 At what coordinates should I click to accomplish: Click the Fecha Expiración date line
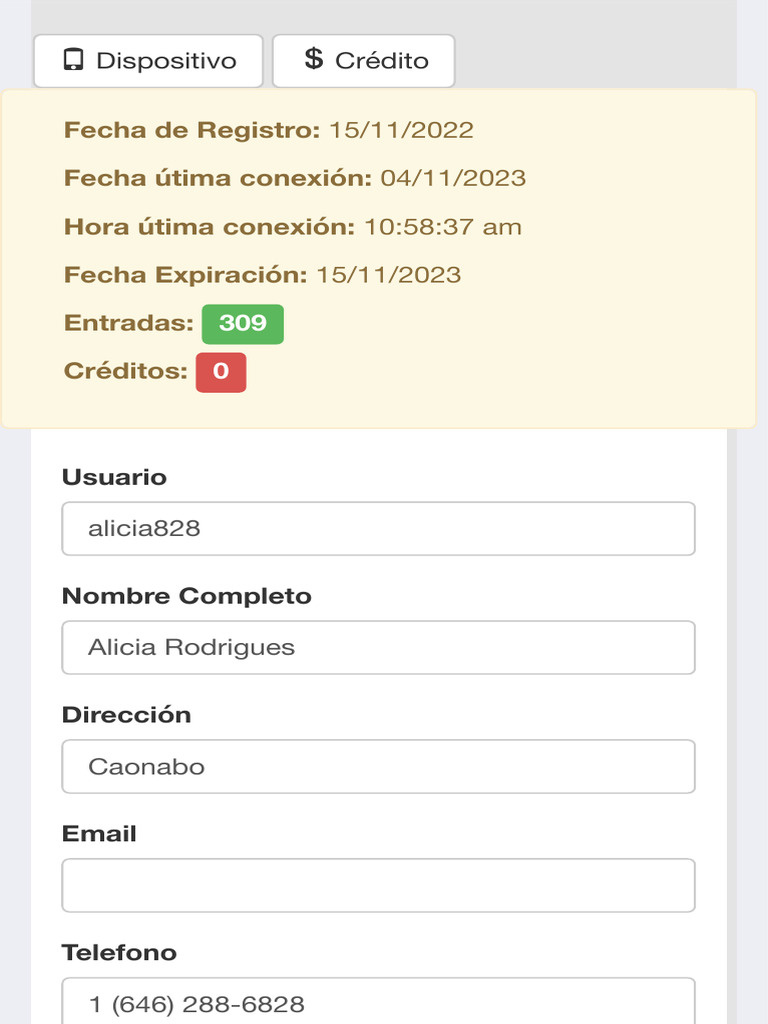click(x=262, y=275)
